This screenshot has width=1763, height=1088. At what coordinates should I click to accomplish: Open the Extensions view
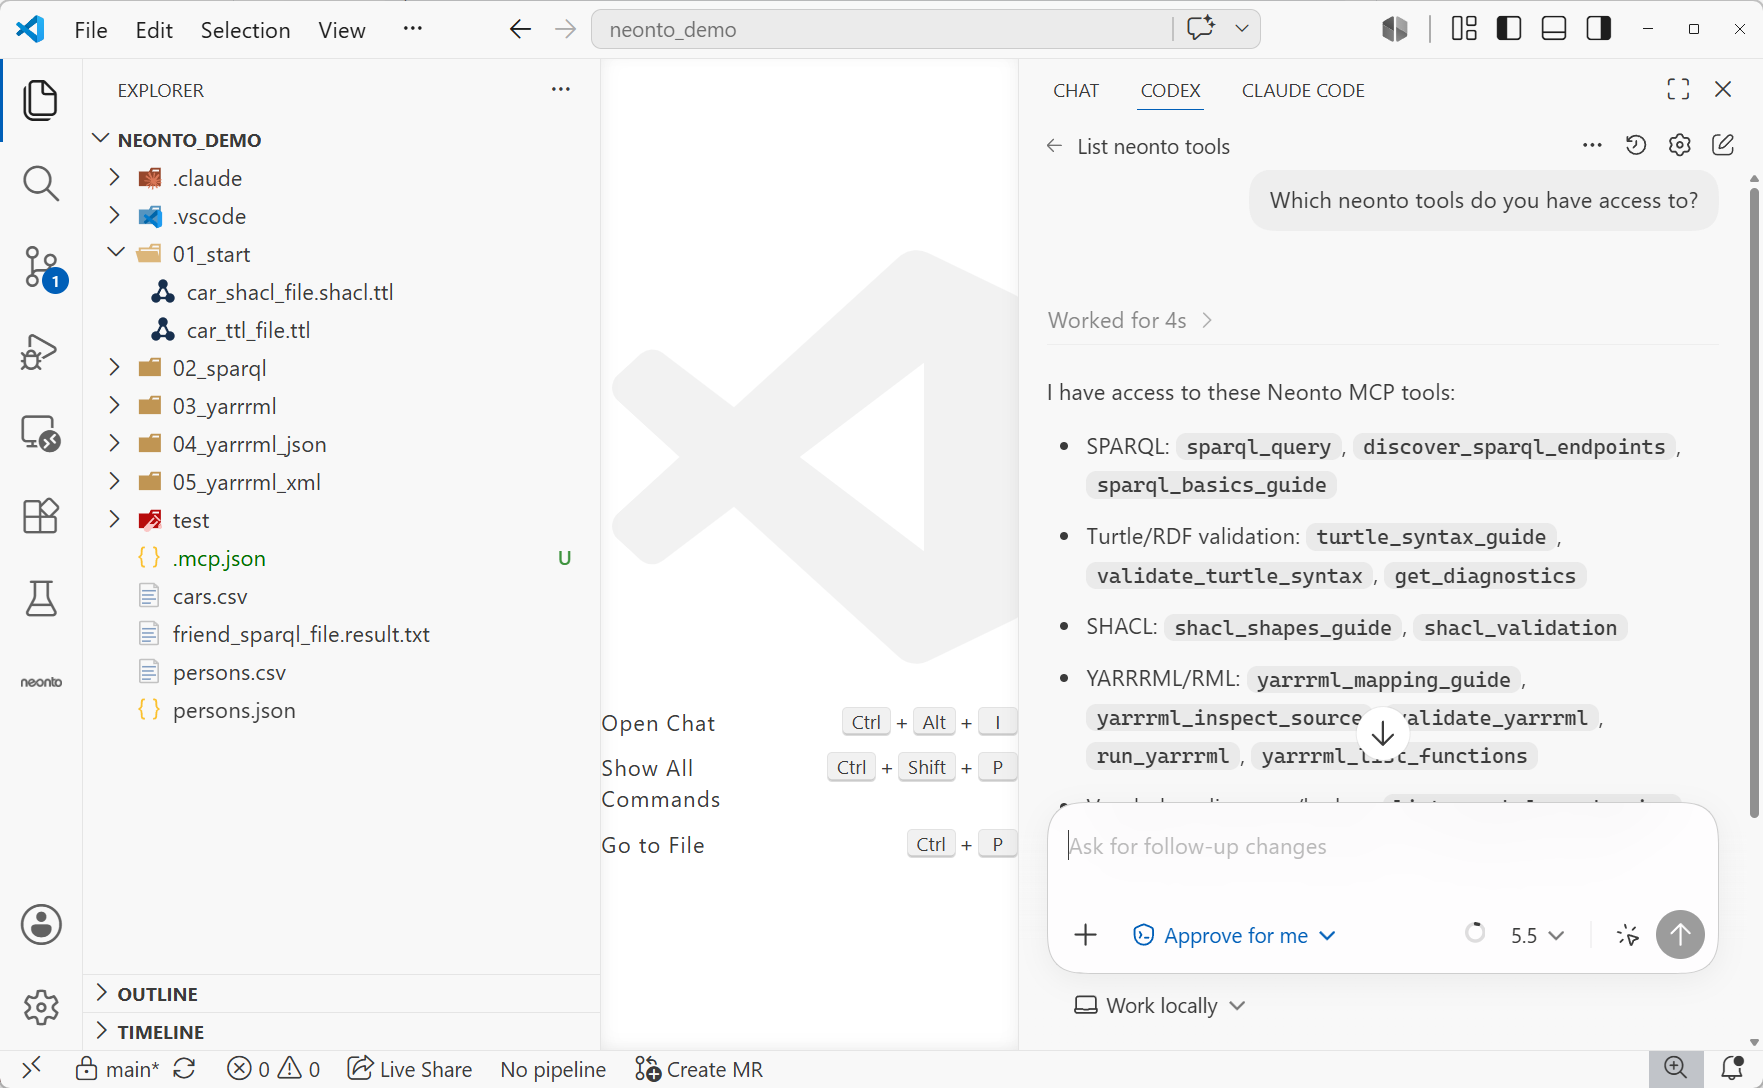[41, 516]
